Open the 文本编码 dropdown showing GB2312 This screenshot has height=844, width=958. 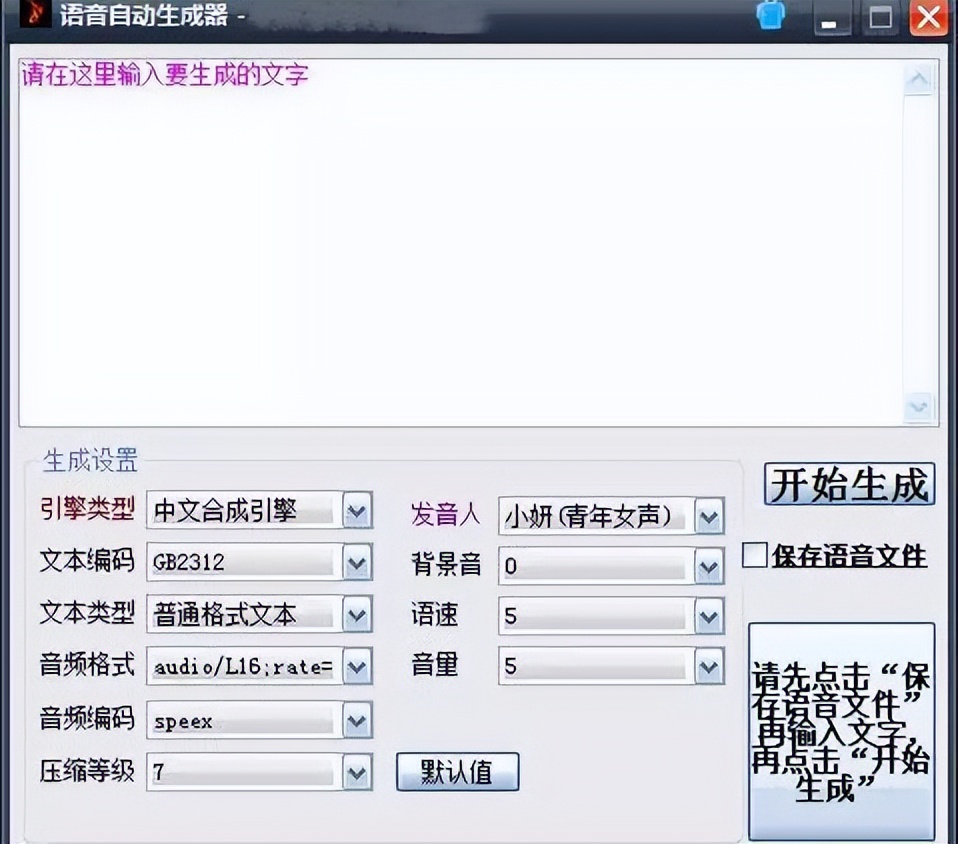pyautogui.click(x=355, y=563)
